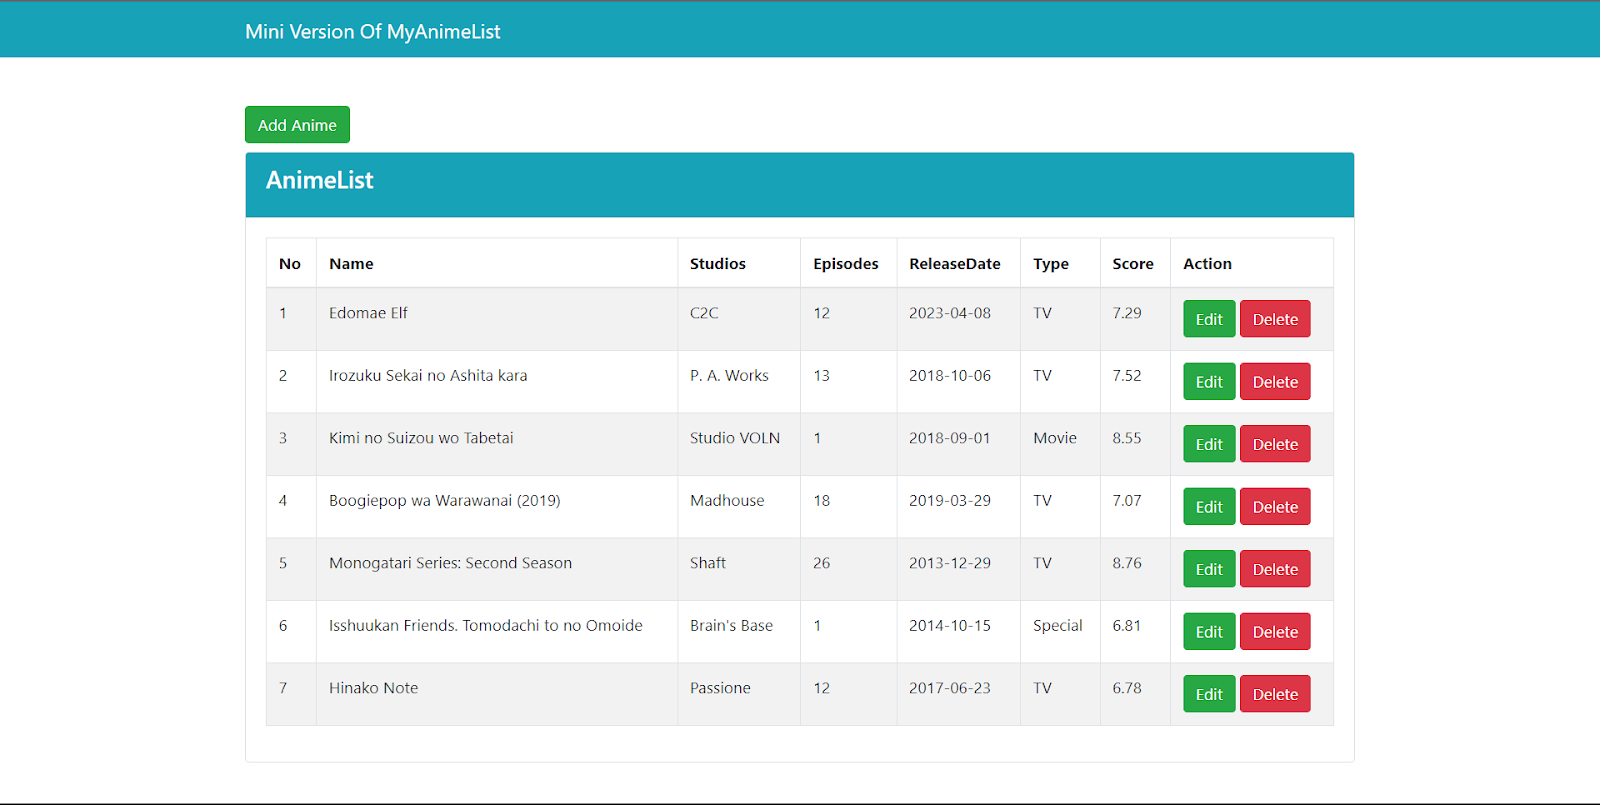Delete the Isshuukan Friends entry
Screen dimensions: 1600x805
point(1275,632)
